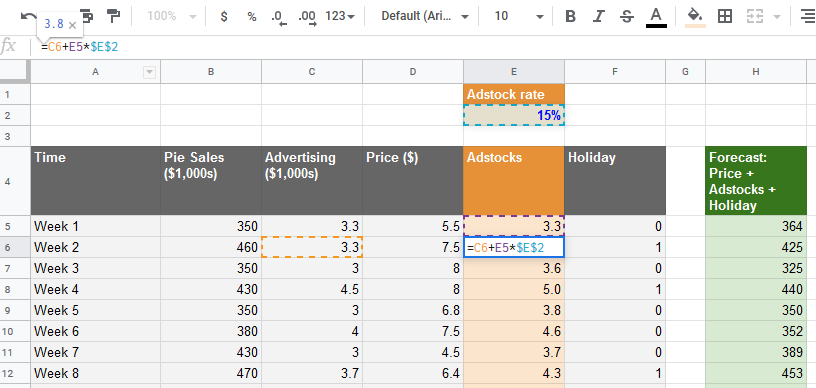This screenshot has width=816, height=388.
Task: Open the column A filter dropdown arrow
Action: (149, 72)
